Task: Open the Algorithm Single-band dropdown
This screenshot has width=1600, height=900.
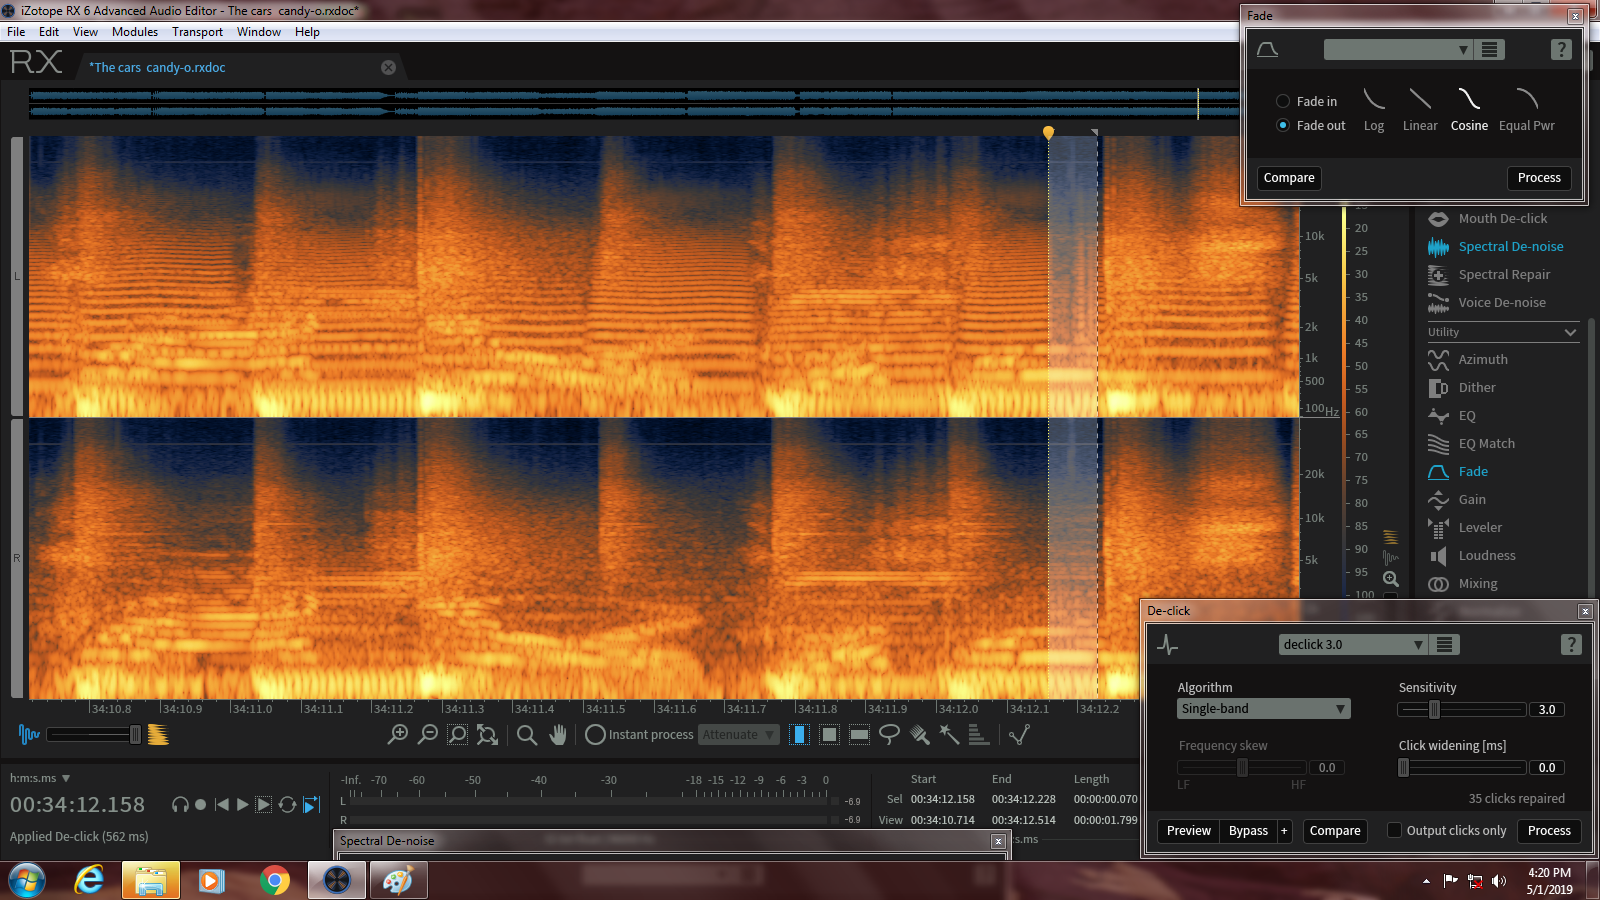Action: [1264, 709]
